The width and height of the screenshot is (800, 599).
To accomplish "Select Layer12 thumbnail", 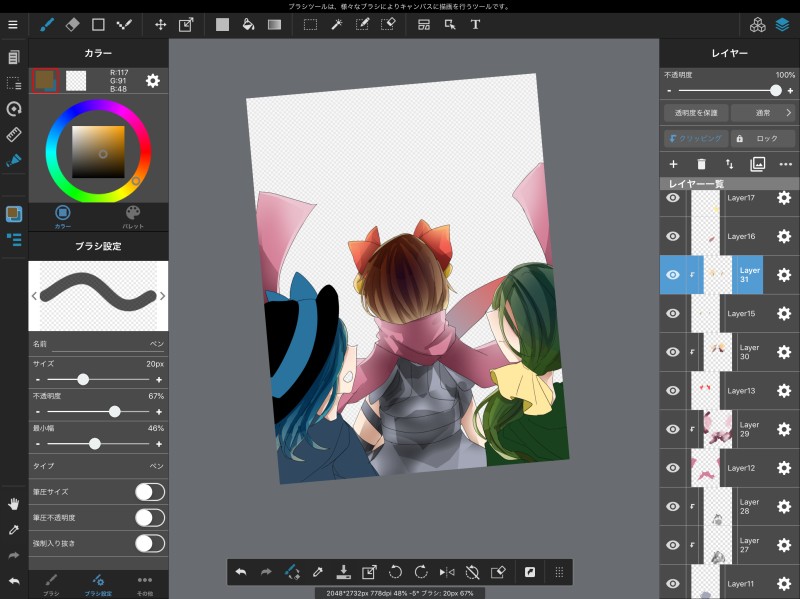I will [705, 468].
